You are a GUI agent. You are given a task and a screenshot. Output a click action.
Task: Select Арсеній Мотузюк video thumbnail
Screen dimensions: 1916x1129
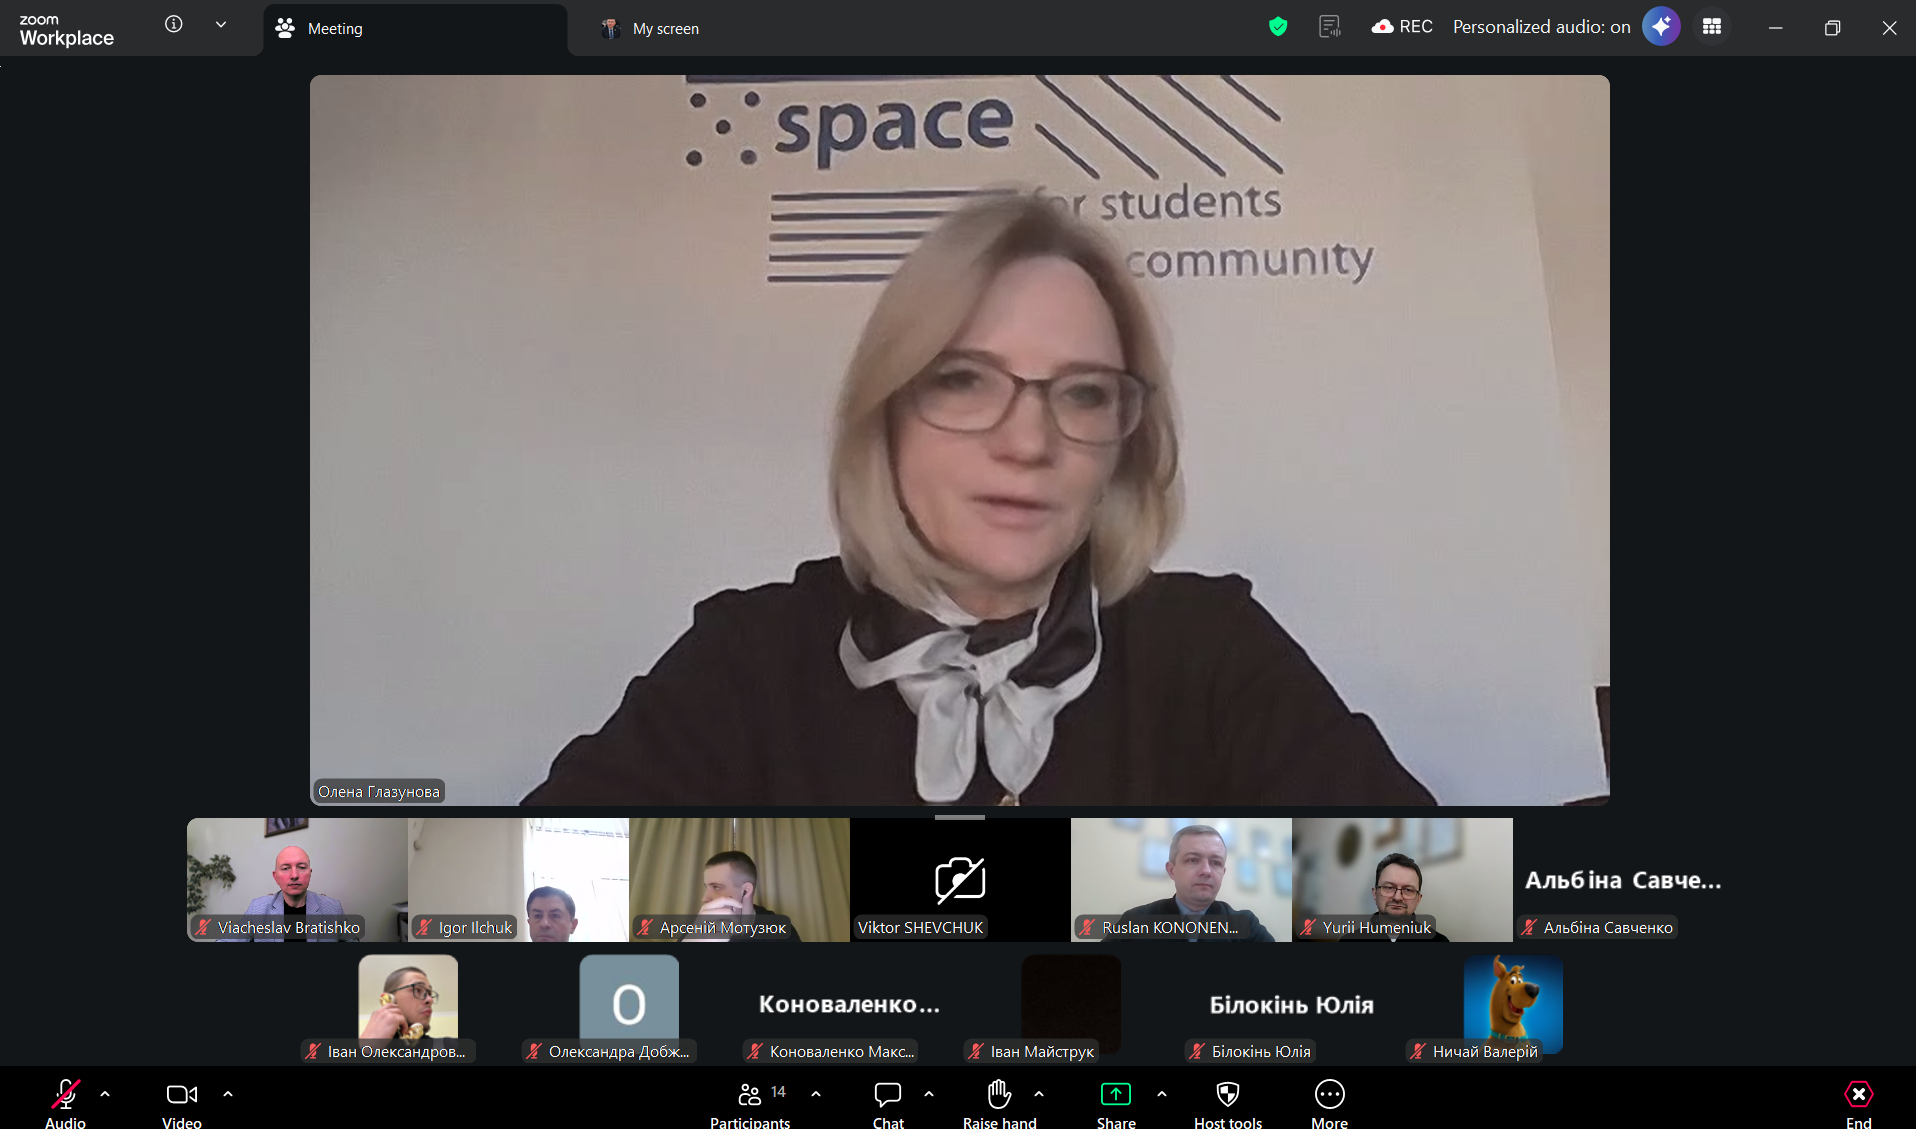[x=739, y=879]
